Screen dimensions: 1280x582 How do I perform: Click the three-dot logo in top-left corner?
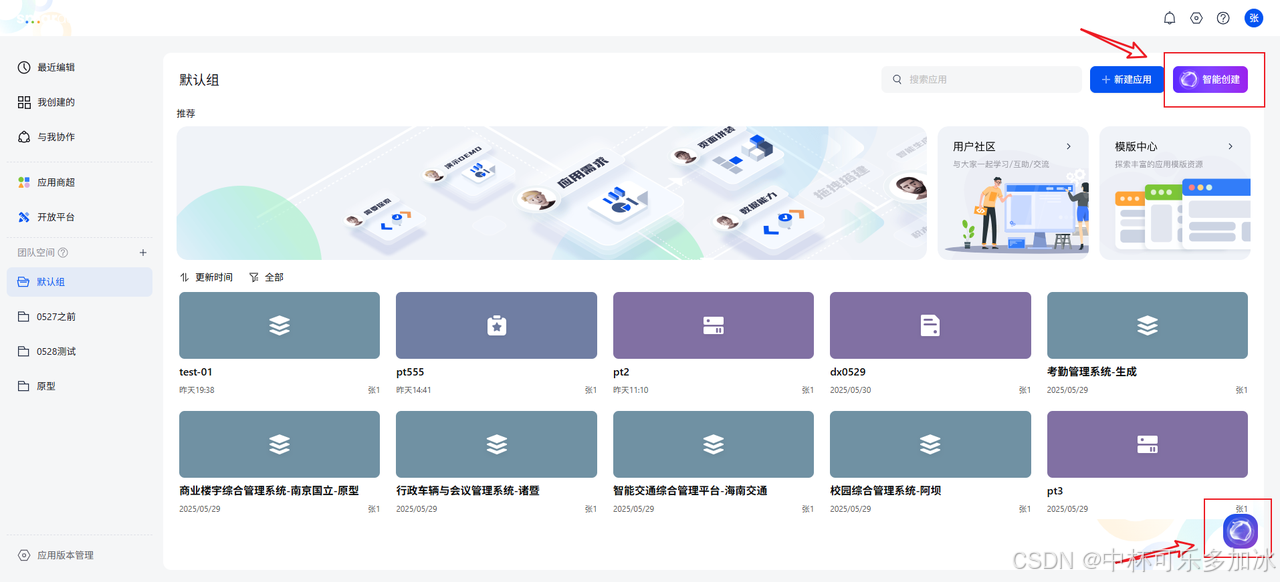point(33,21)
